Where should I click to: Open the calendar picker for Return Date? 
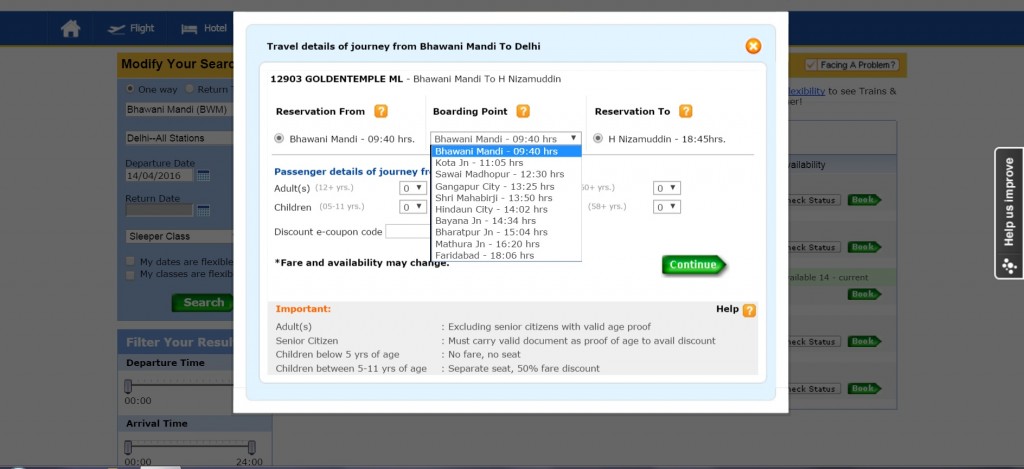tap(203, 210)
